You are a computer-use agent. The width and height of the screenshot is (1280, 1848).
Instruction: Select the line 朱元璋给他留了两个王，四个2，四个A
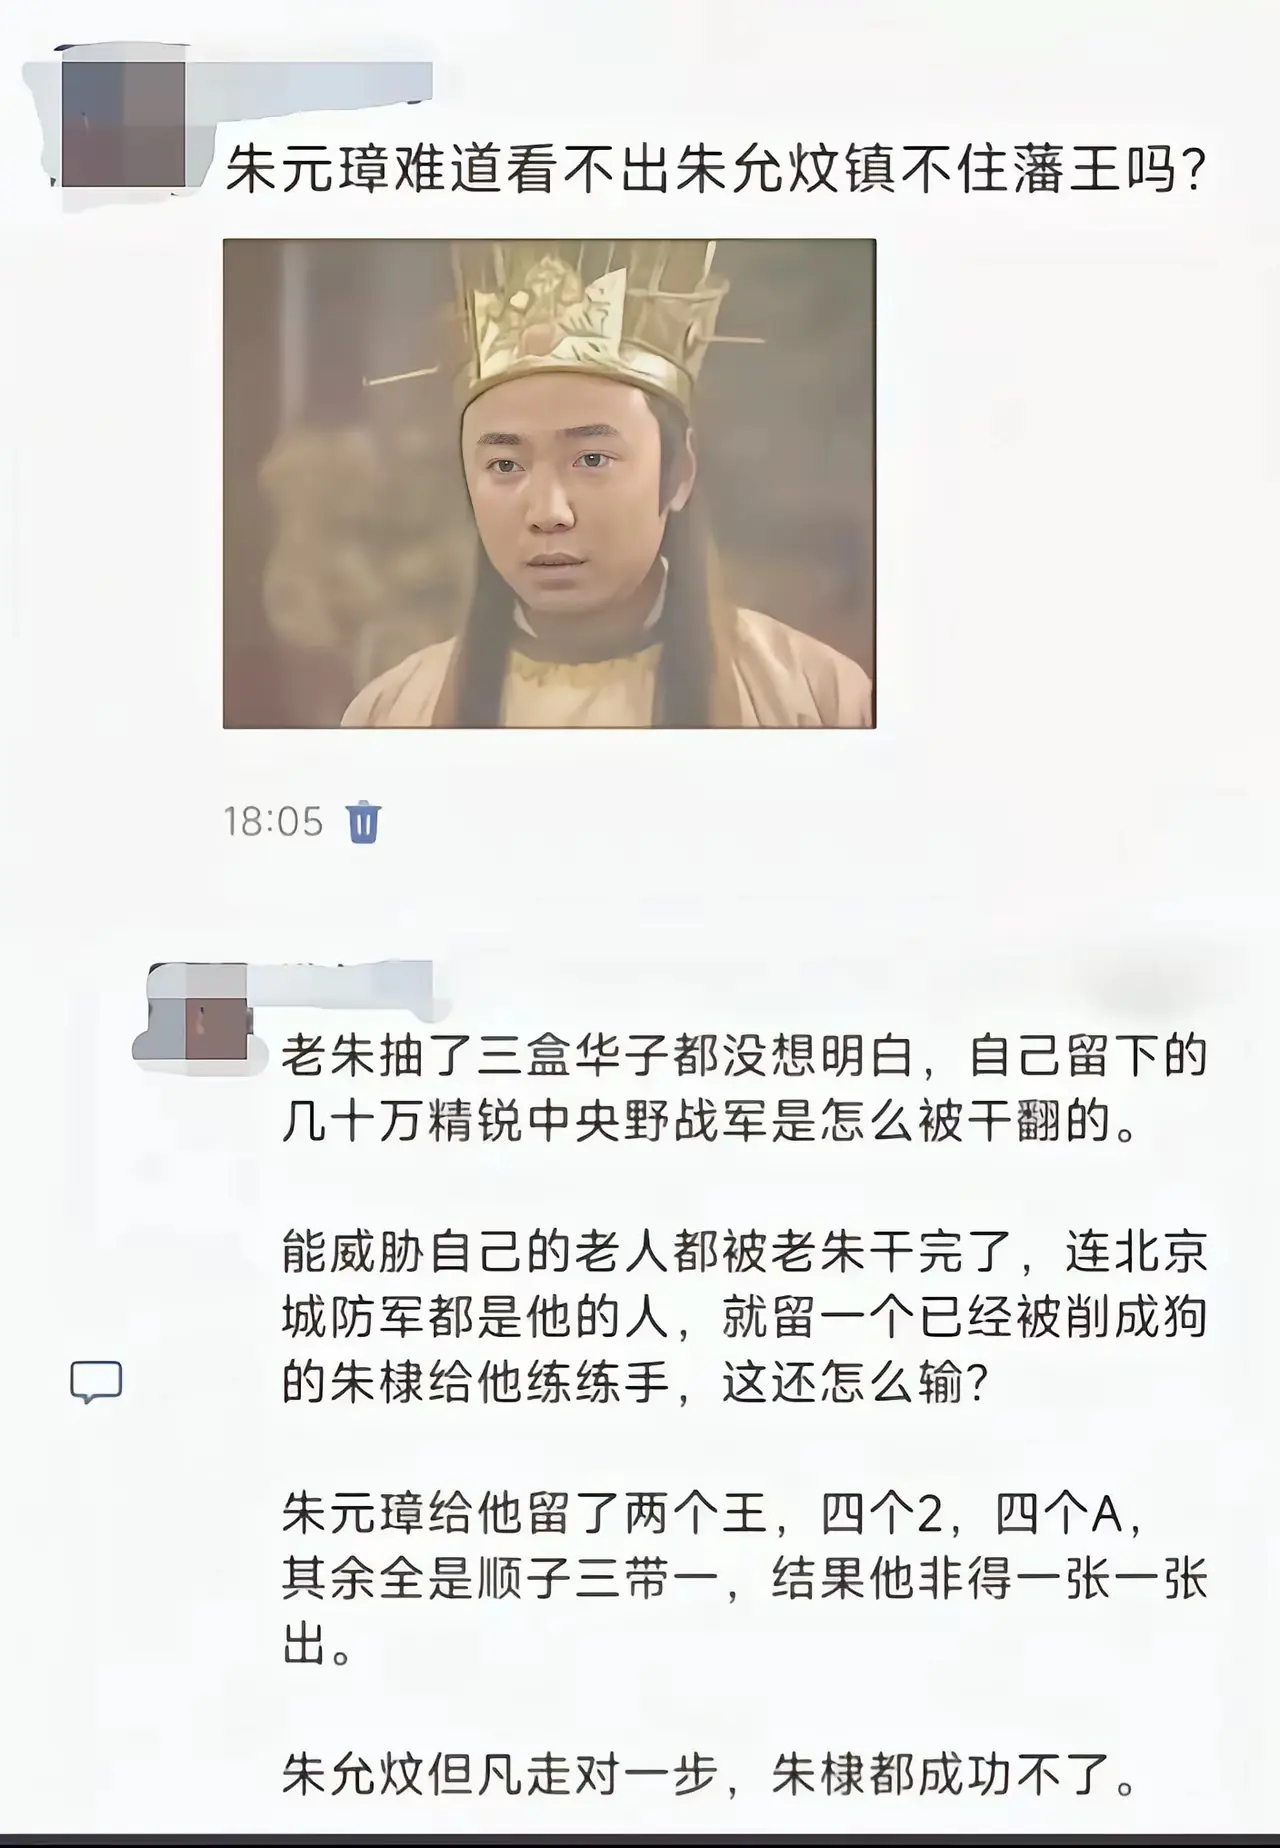coord(712,1515)
